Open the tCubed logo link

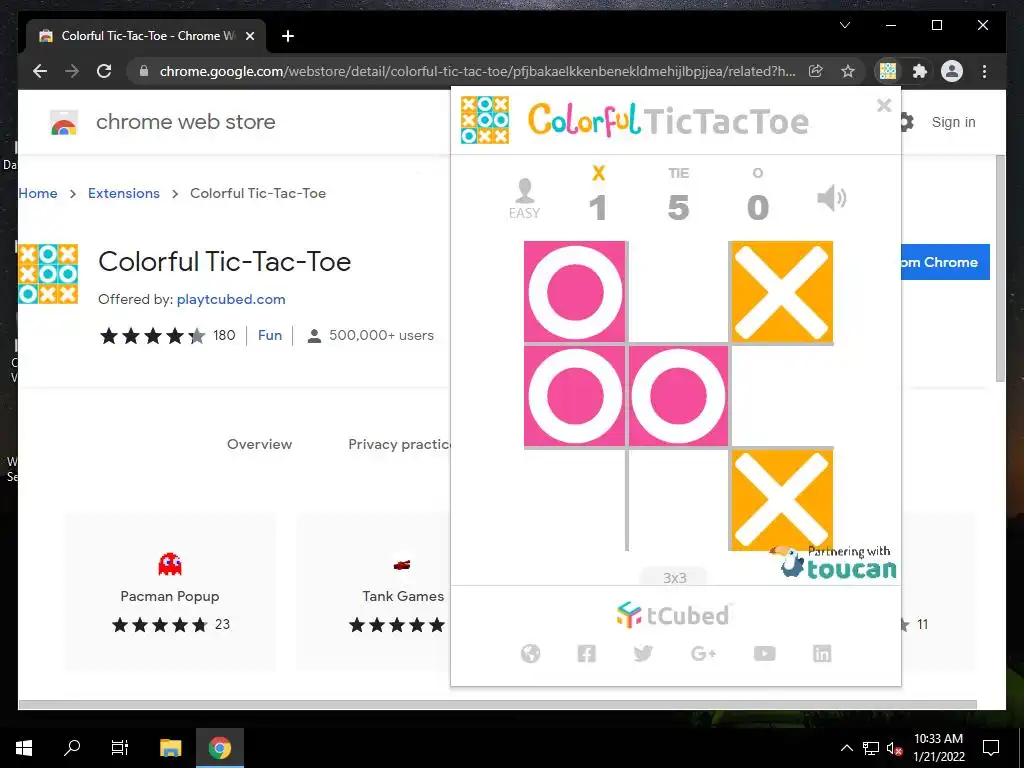click(x=673, y=615)
